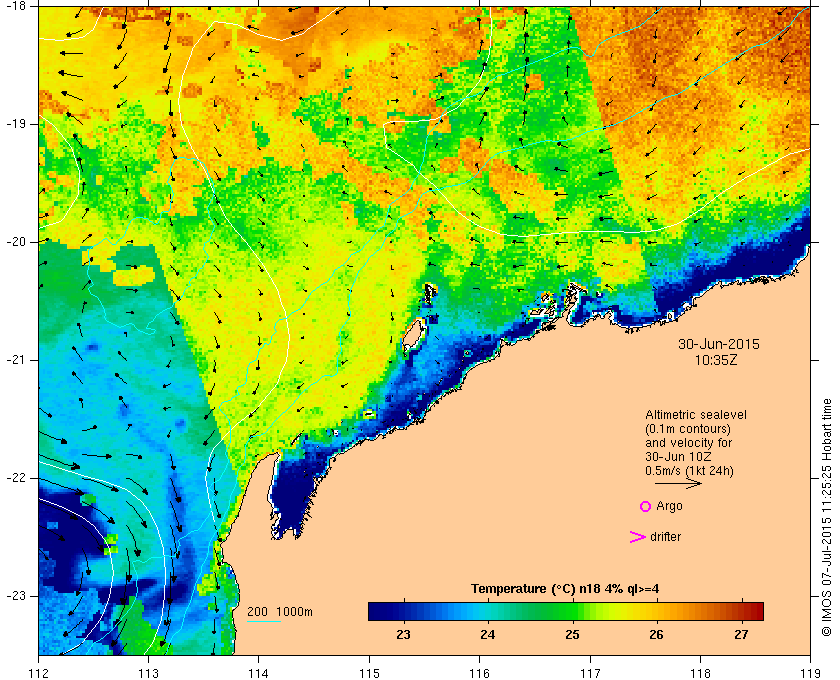Click the 'drifter' legend label
The width and height of the screenshot is (840, 680).
pyautogui.click(x=665, y=537)
